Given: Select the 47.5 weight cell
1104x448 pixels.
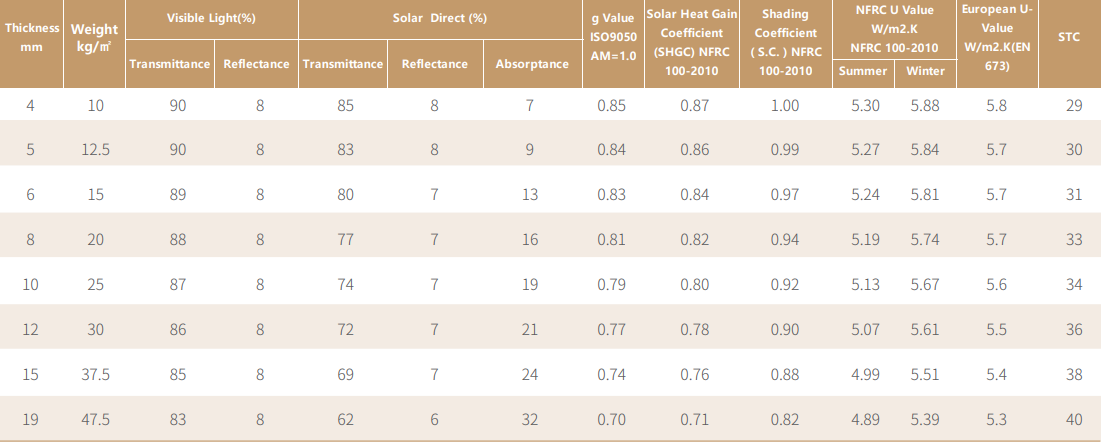Looking at the screenshot, I should [x=96, y=420].
